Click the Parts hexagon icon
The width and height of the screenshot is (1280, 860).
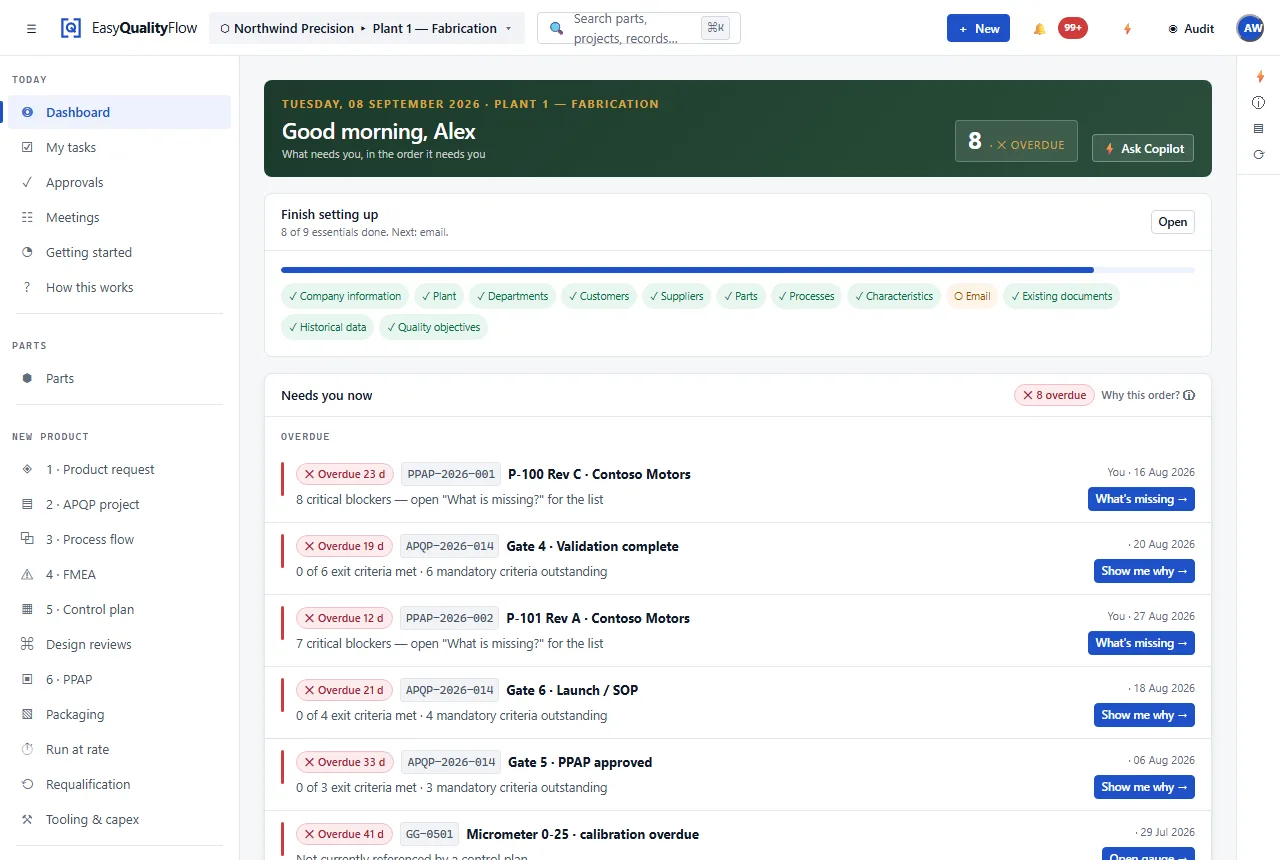coord(27,379)
